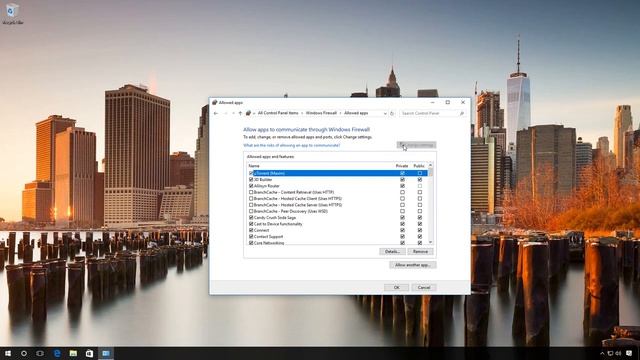This screenshot has height=360, width=640.
Task: Open the address bar history dropdown
Action: [x=385, y=113]
